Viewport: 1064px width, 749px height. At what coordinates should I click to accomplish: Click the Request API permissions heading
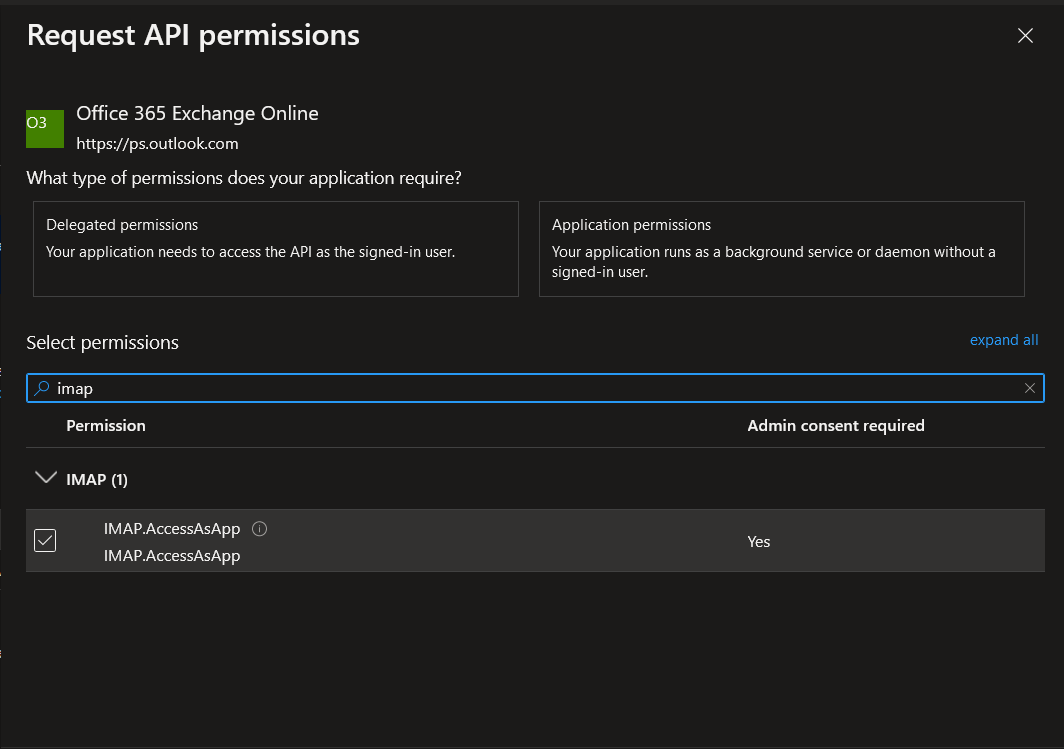193,35
